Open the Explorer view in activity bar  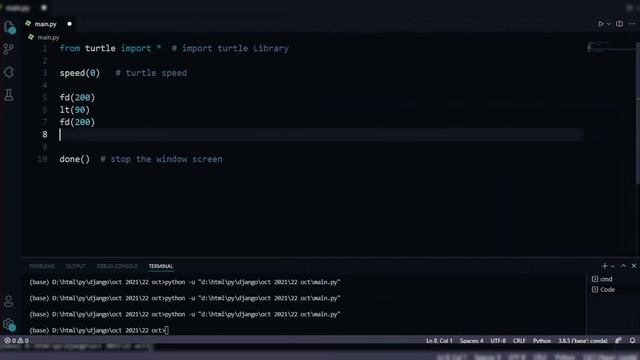[9, 27]
